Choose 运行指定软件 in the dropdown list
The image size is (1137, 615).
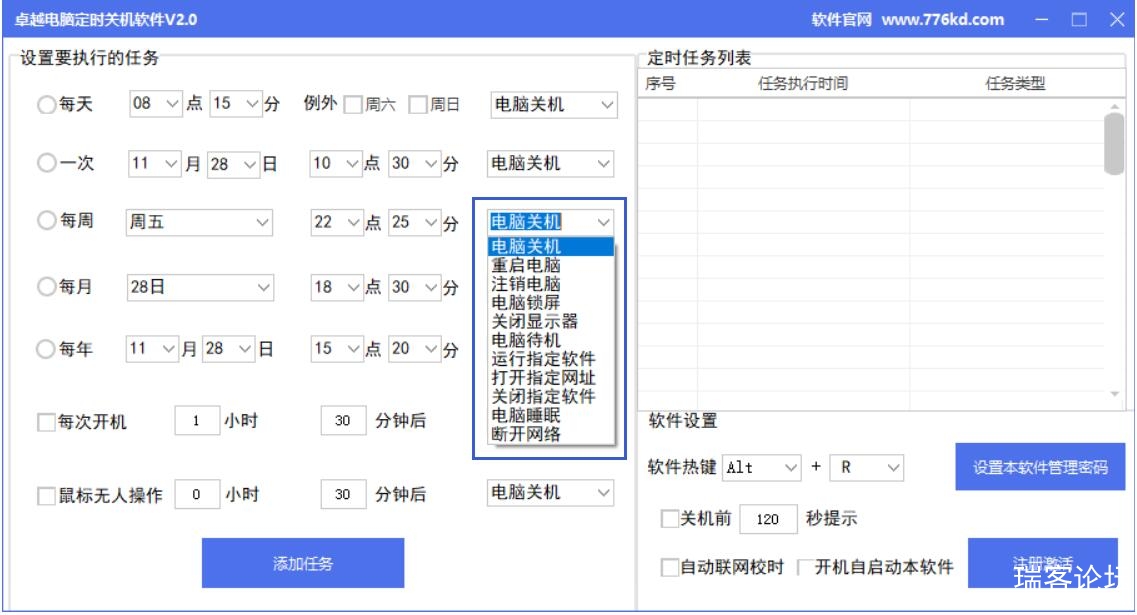click(x=551, y=360)
